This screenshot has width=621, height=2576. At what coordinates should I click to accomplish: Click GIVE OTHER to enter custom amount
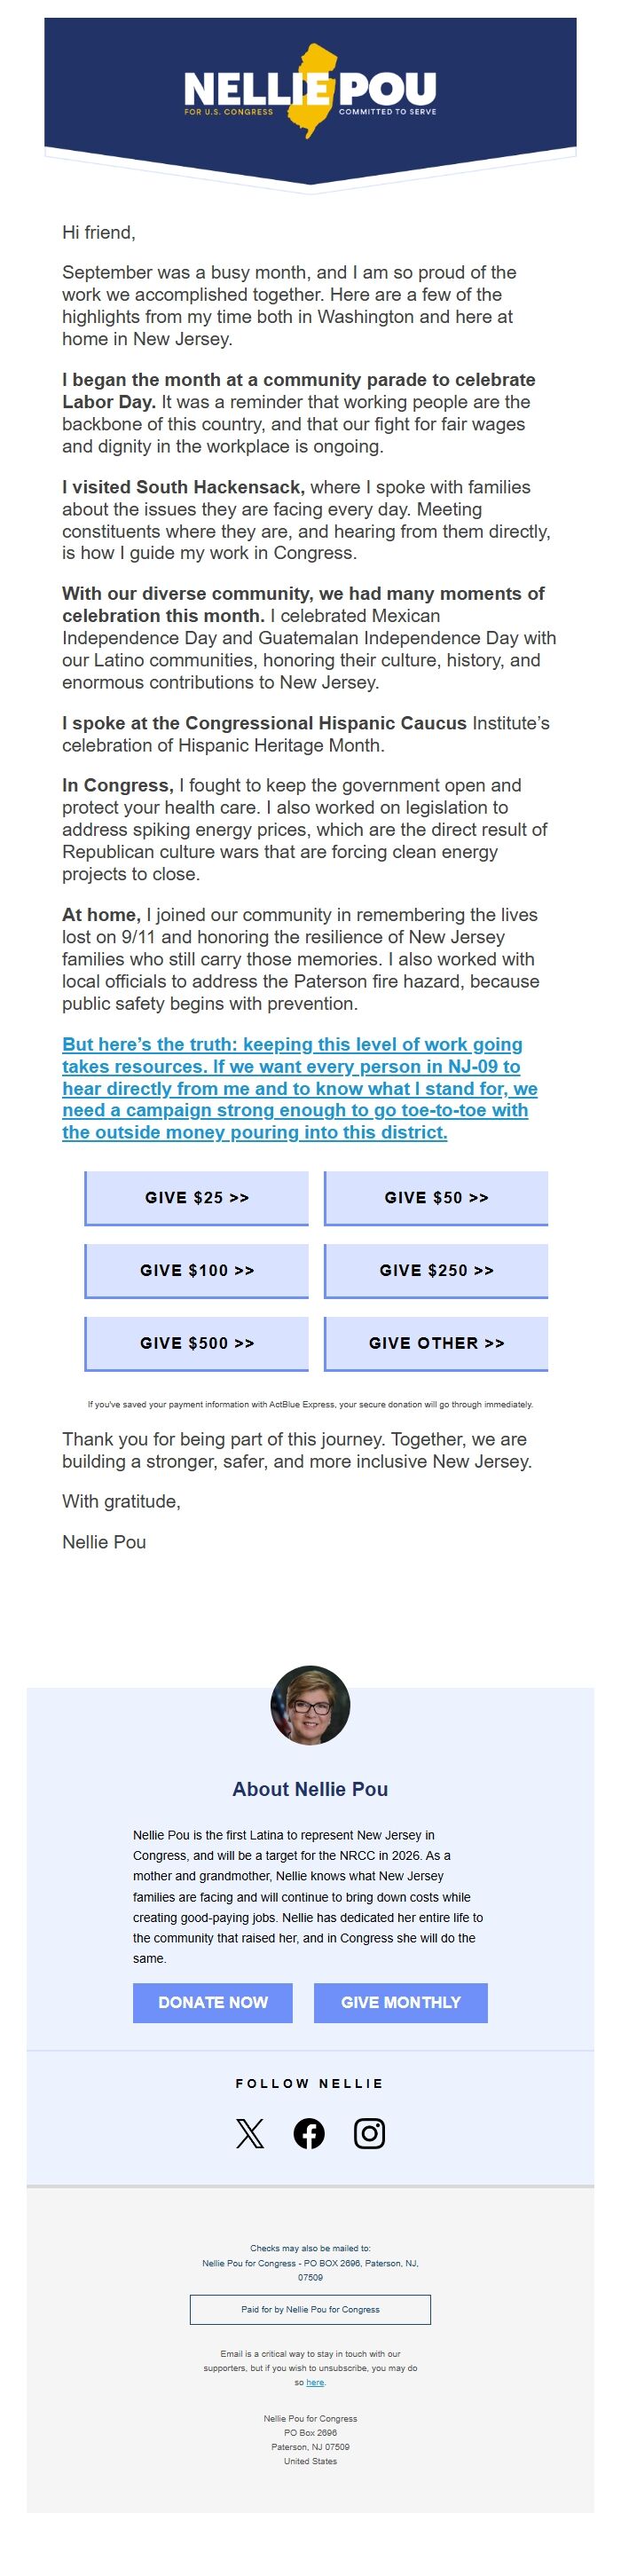[x=436, y=1343]
